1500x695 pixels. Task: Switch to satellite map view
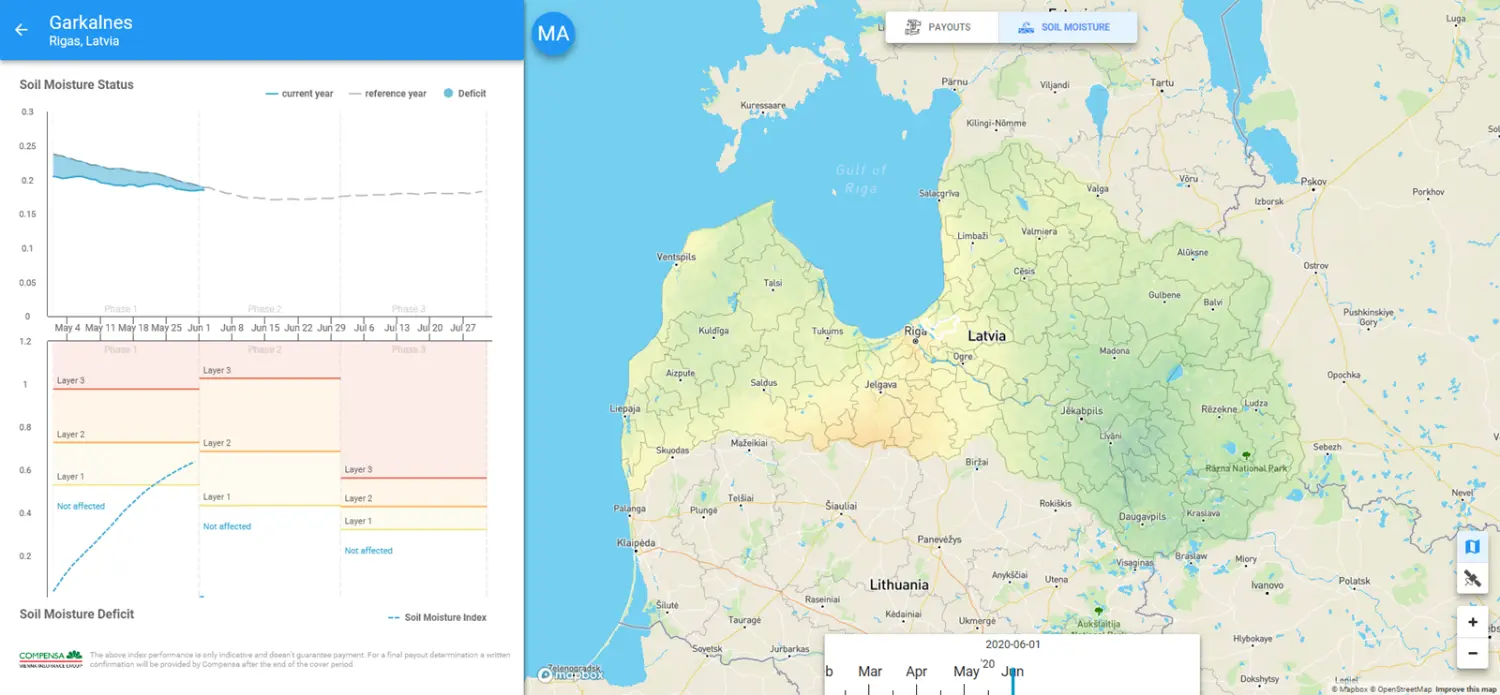coord(1472,578)
